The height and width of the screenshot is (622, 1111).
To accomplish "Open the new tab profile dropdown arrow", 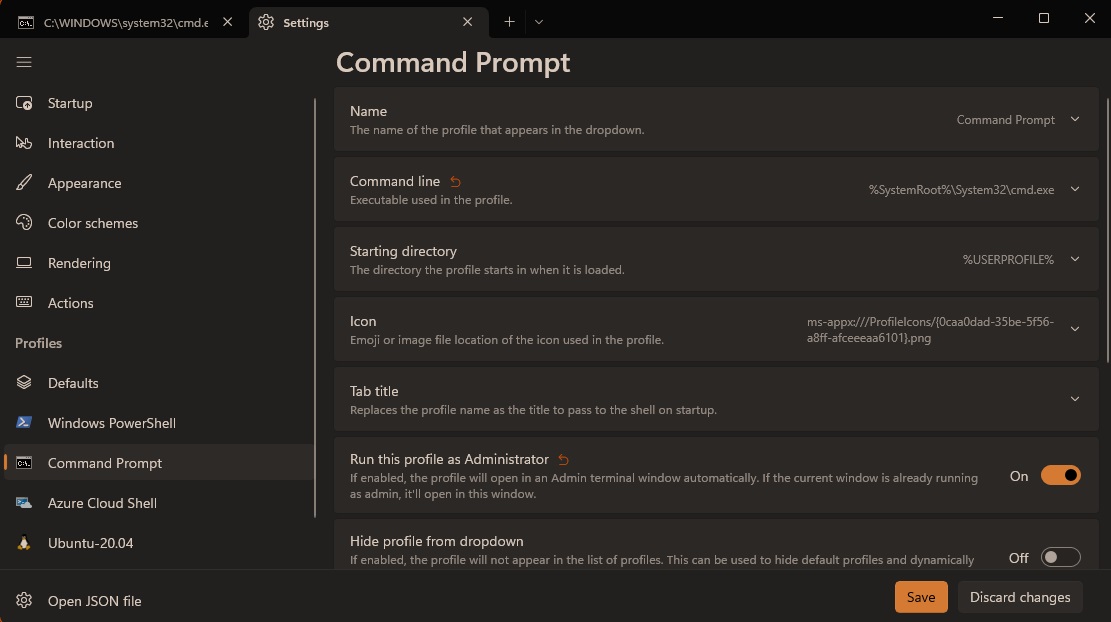I will tap(539, 21).
